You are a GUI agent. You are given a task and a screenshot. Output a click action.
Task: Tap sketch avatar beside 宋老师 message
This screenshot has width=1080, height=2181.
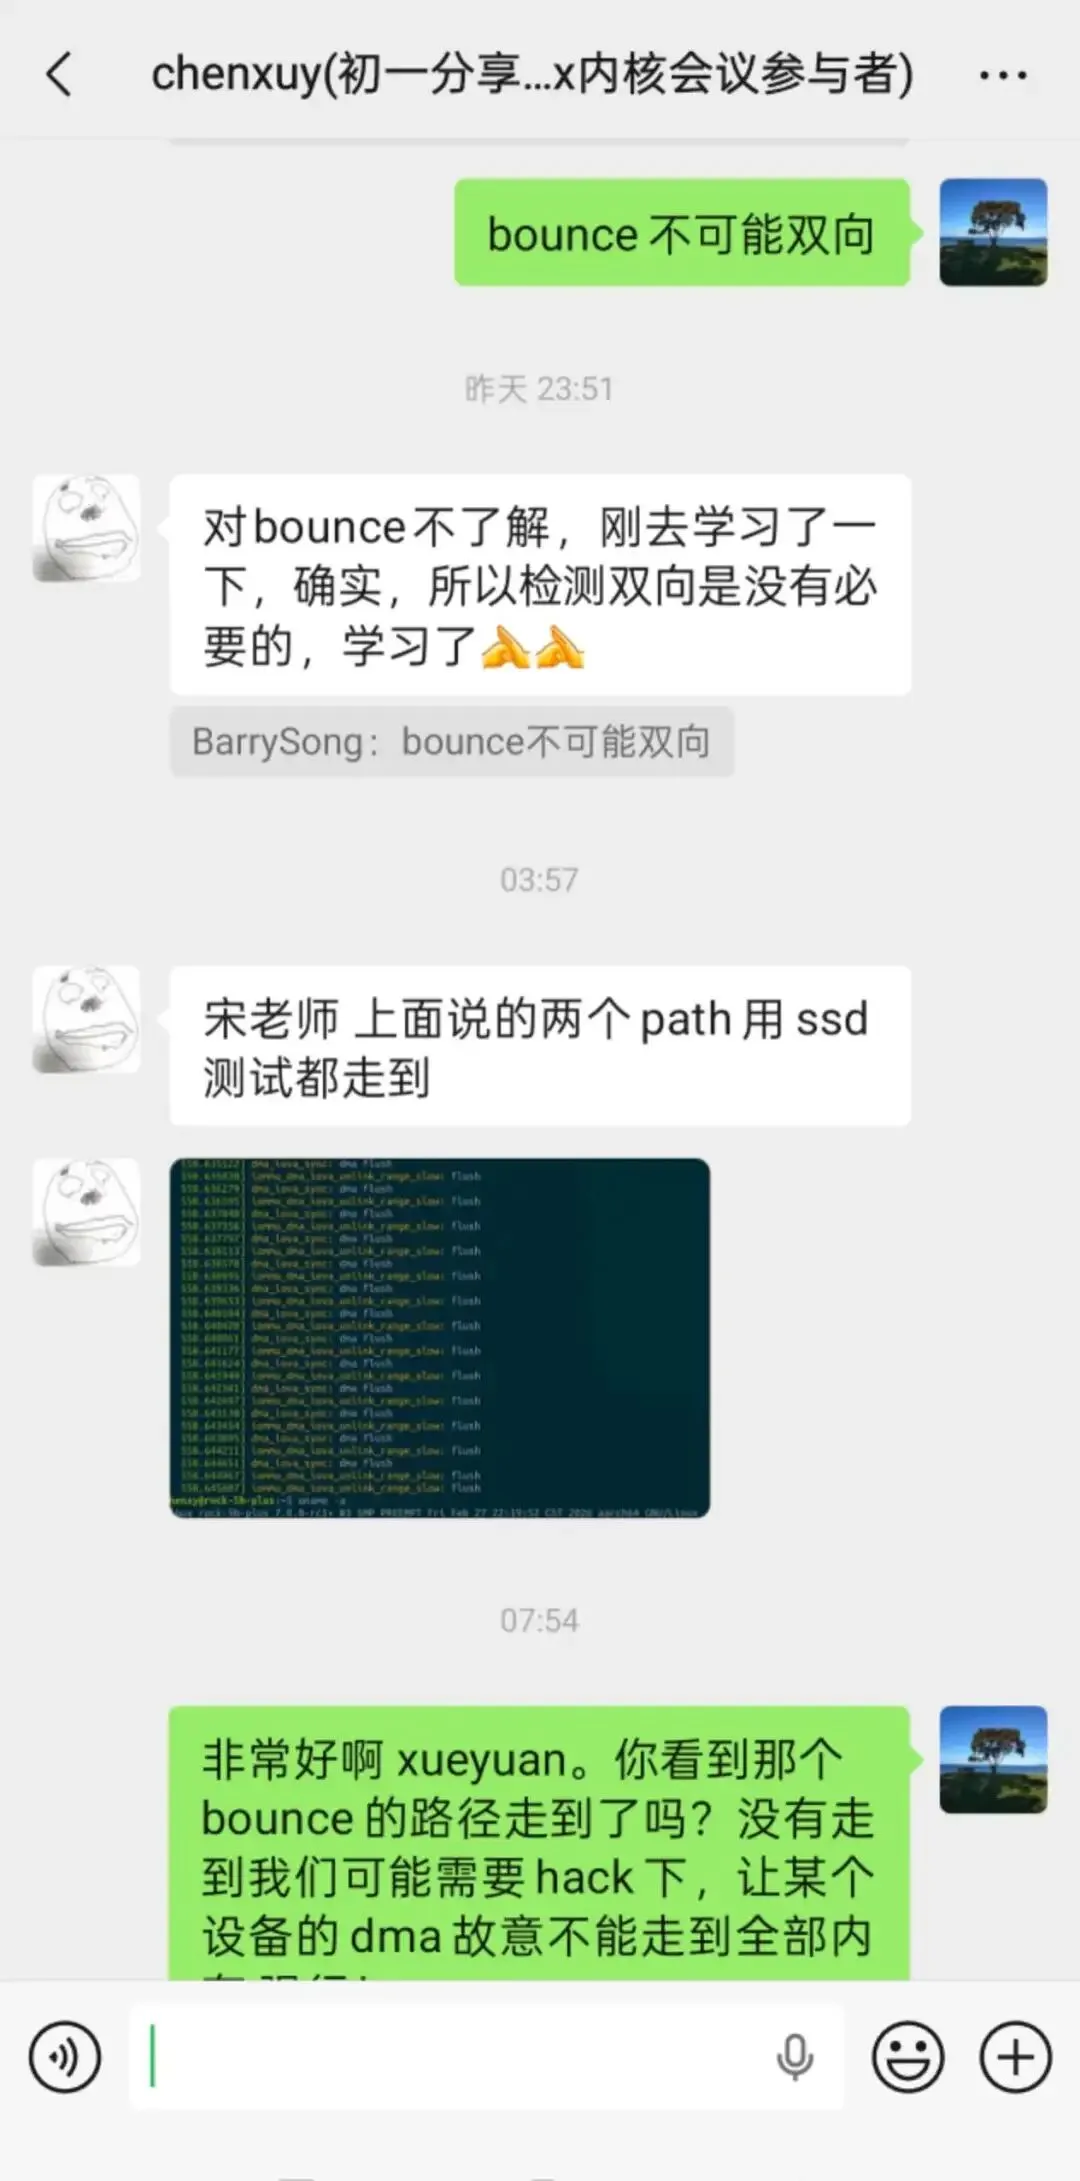point(86,1019)
